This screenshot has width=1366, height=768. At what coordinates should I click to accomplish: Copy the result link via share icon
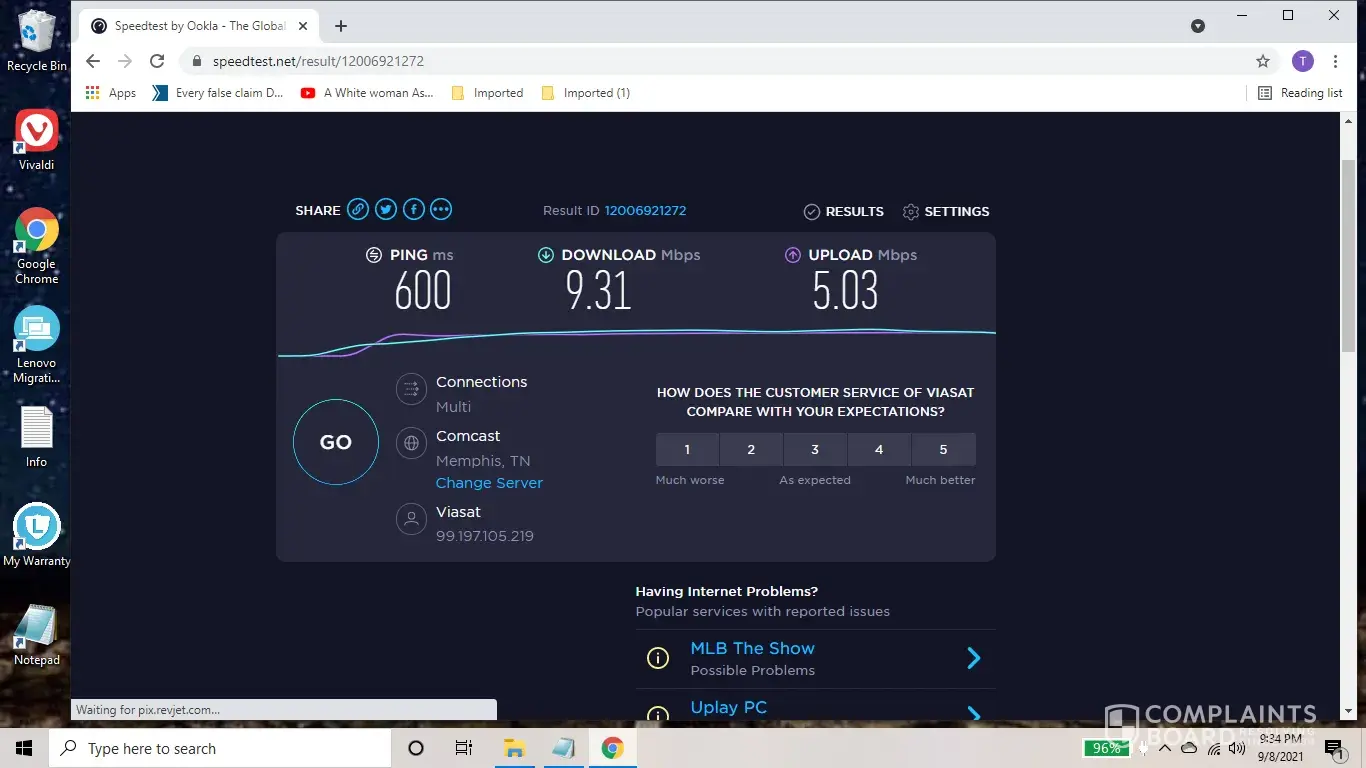click(x=358, y=210)
